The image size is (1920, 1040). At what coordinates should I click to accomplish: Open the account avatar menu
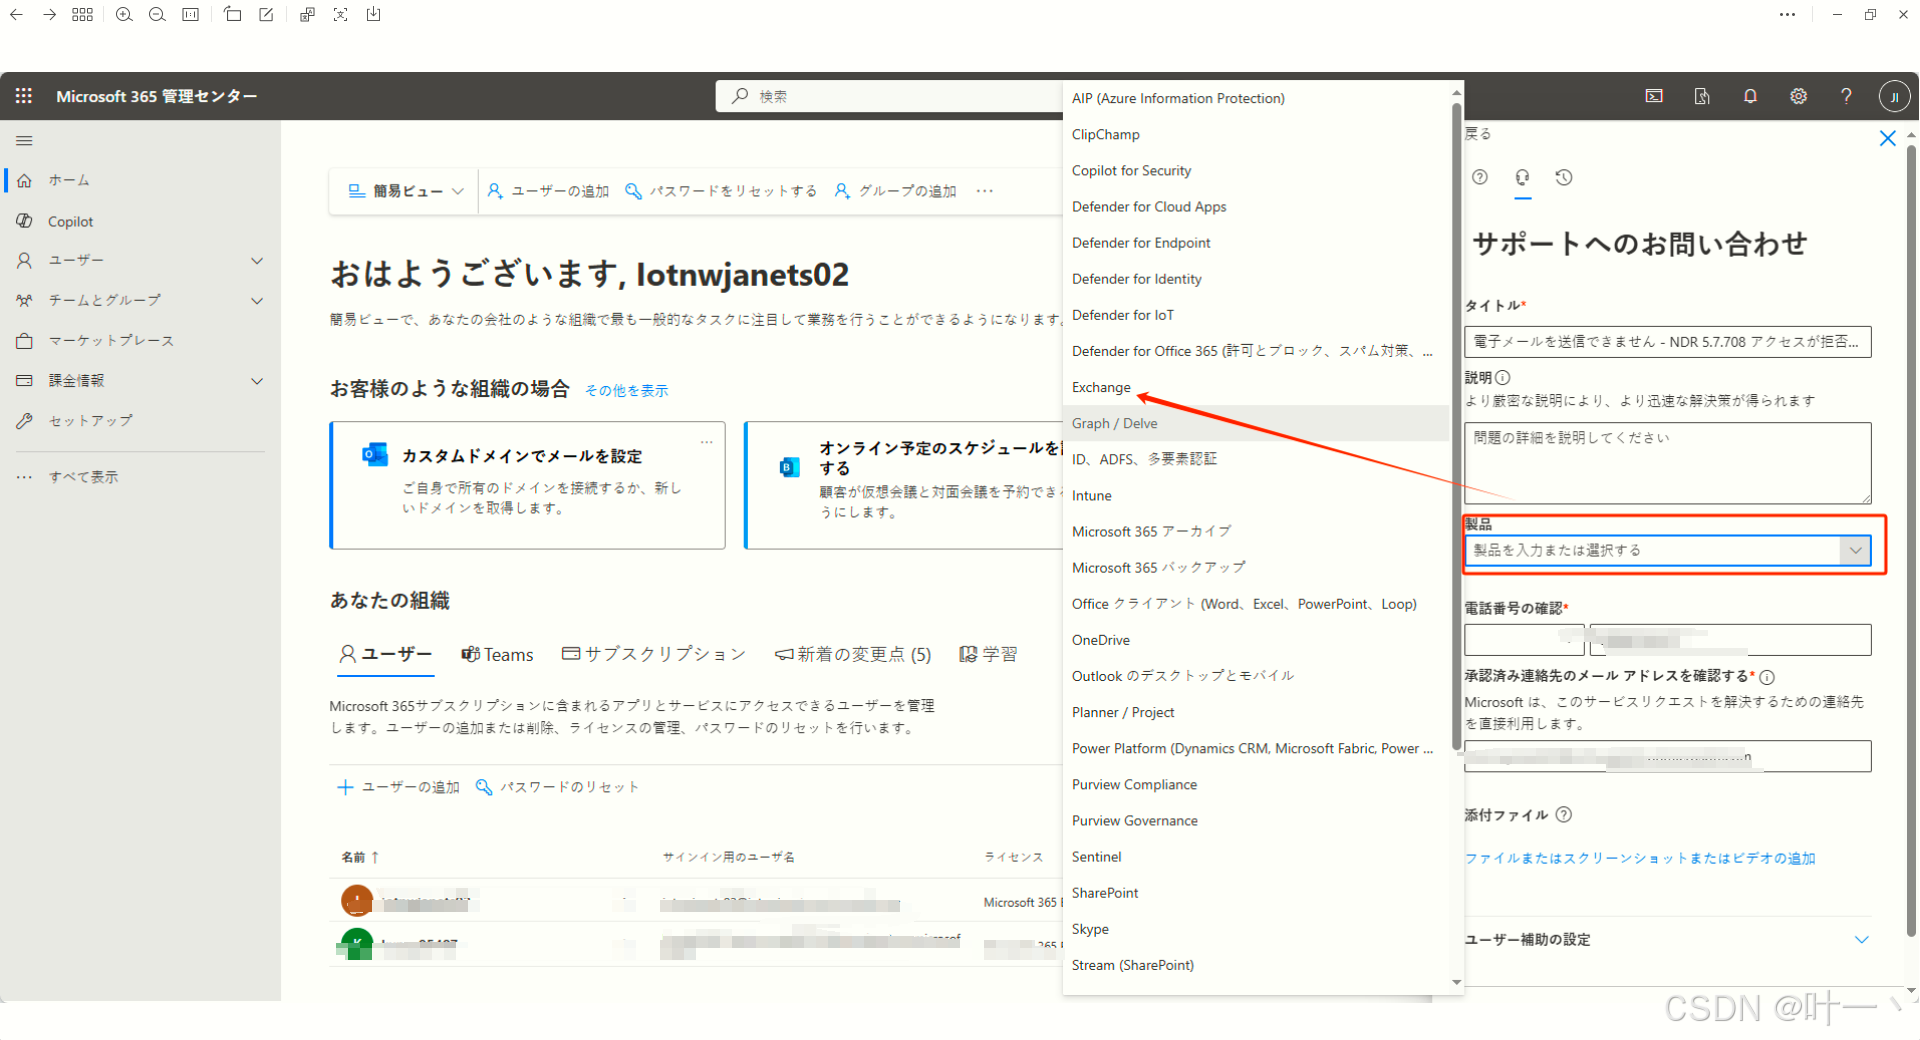(1894, 96)
